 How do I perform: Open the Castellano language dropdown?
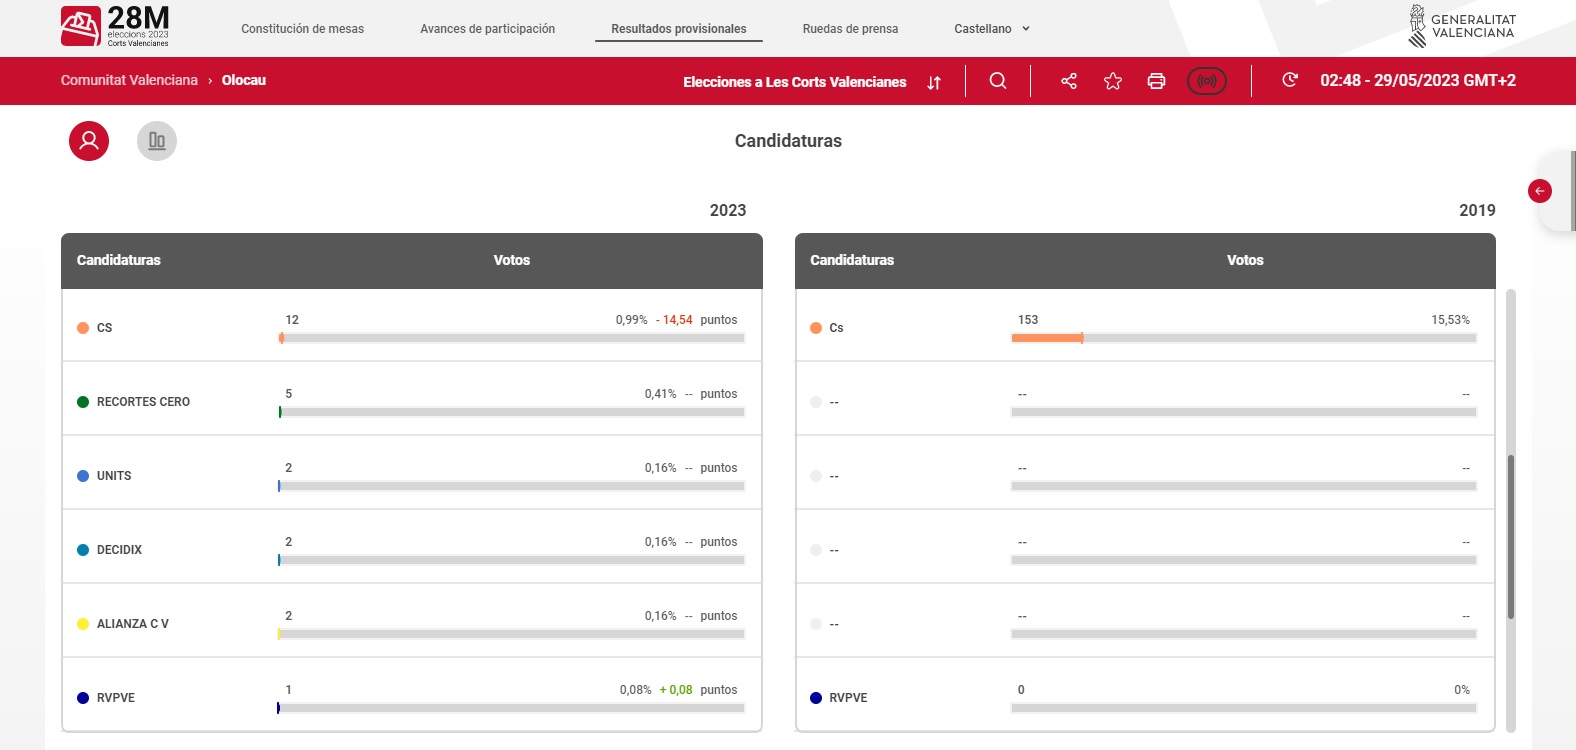tap(991, 29)
